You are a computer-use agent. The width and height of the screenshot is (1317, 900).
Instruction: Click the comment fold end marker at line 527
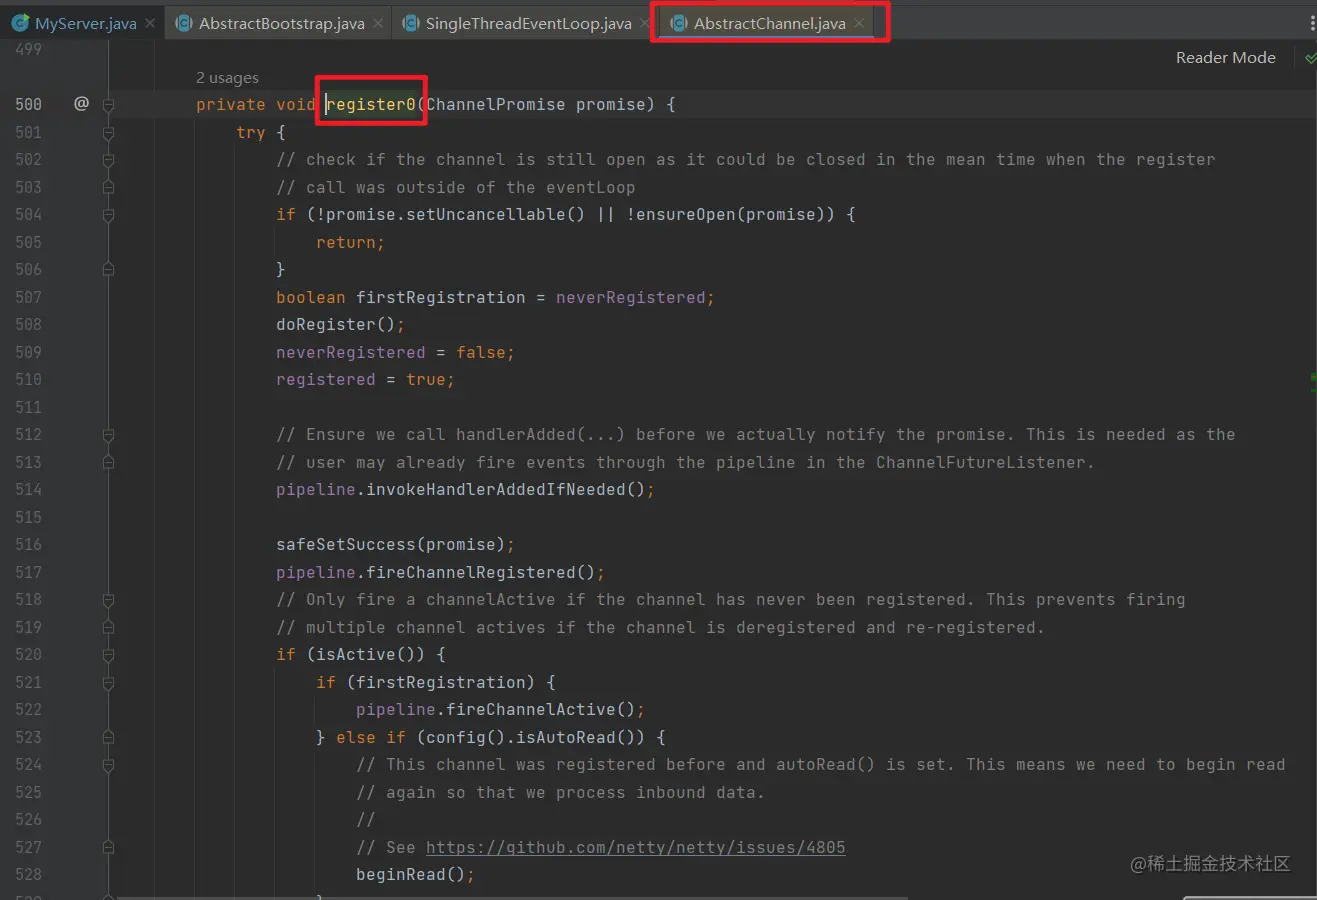(x=108, y=847)
